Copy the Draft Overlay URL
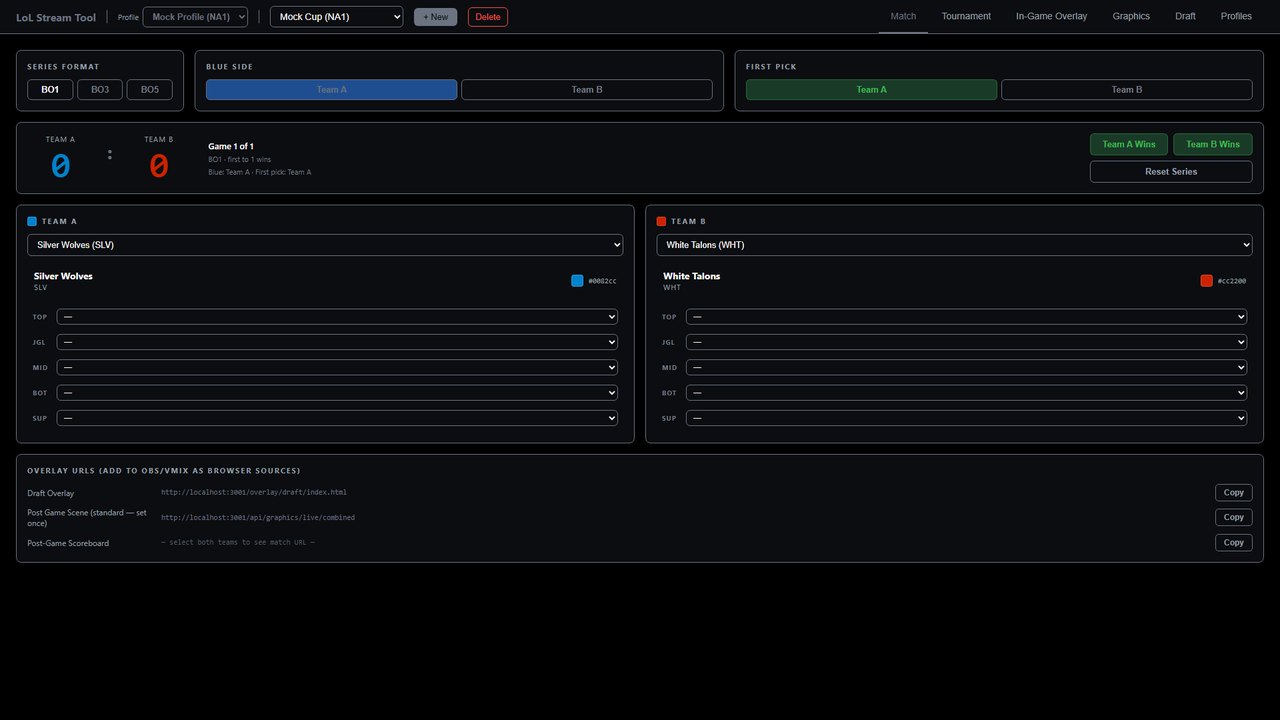Viewport: 1280px width, 720px height. pos(1234,492)
